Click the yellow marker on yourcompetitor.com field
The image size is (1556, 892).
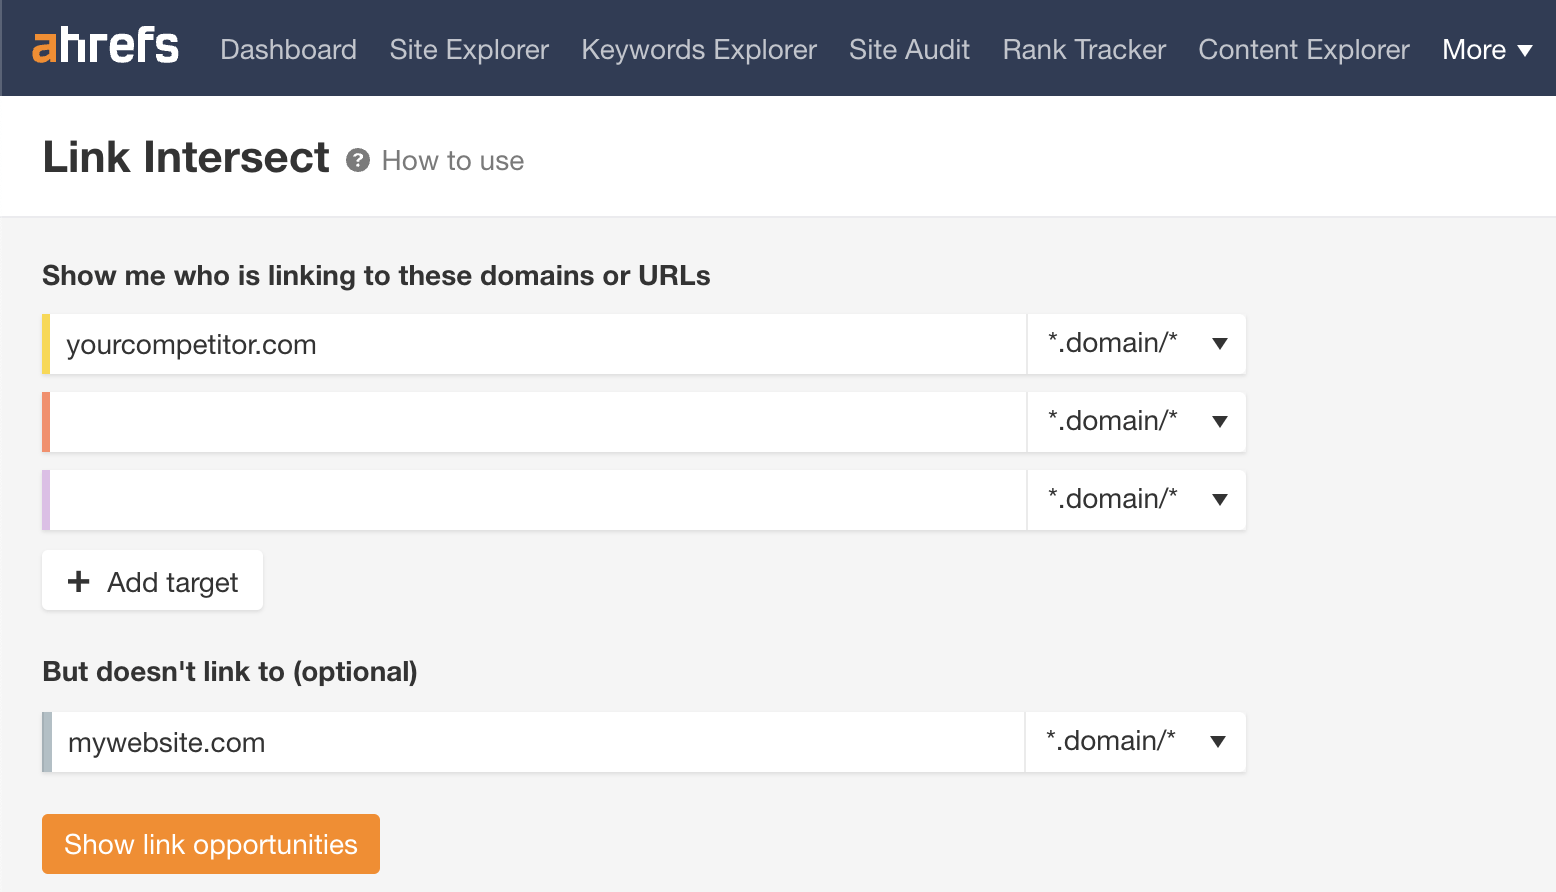coord(45,344)
